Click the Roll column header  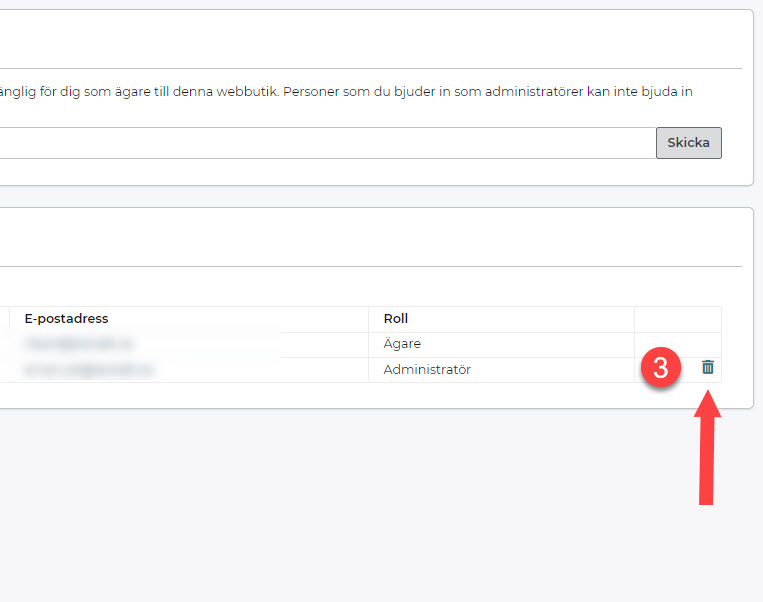(396, 319)
